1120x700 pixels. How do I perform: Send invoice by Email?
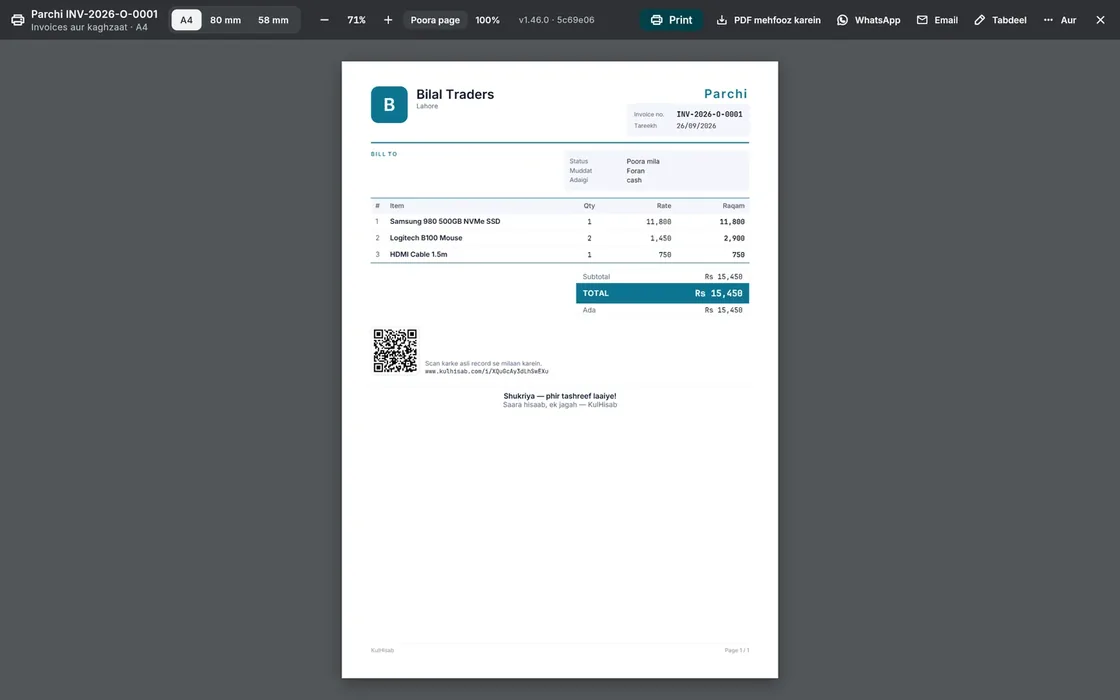tap(937, 20)
